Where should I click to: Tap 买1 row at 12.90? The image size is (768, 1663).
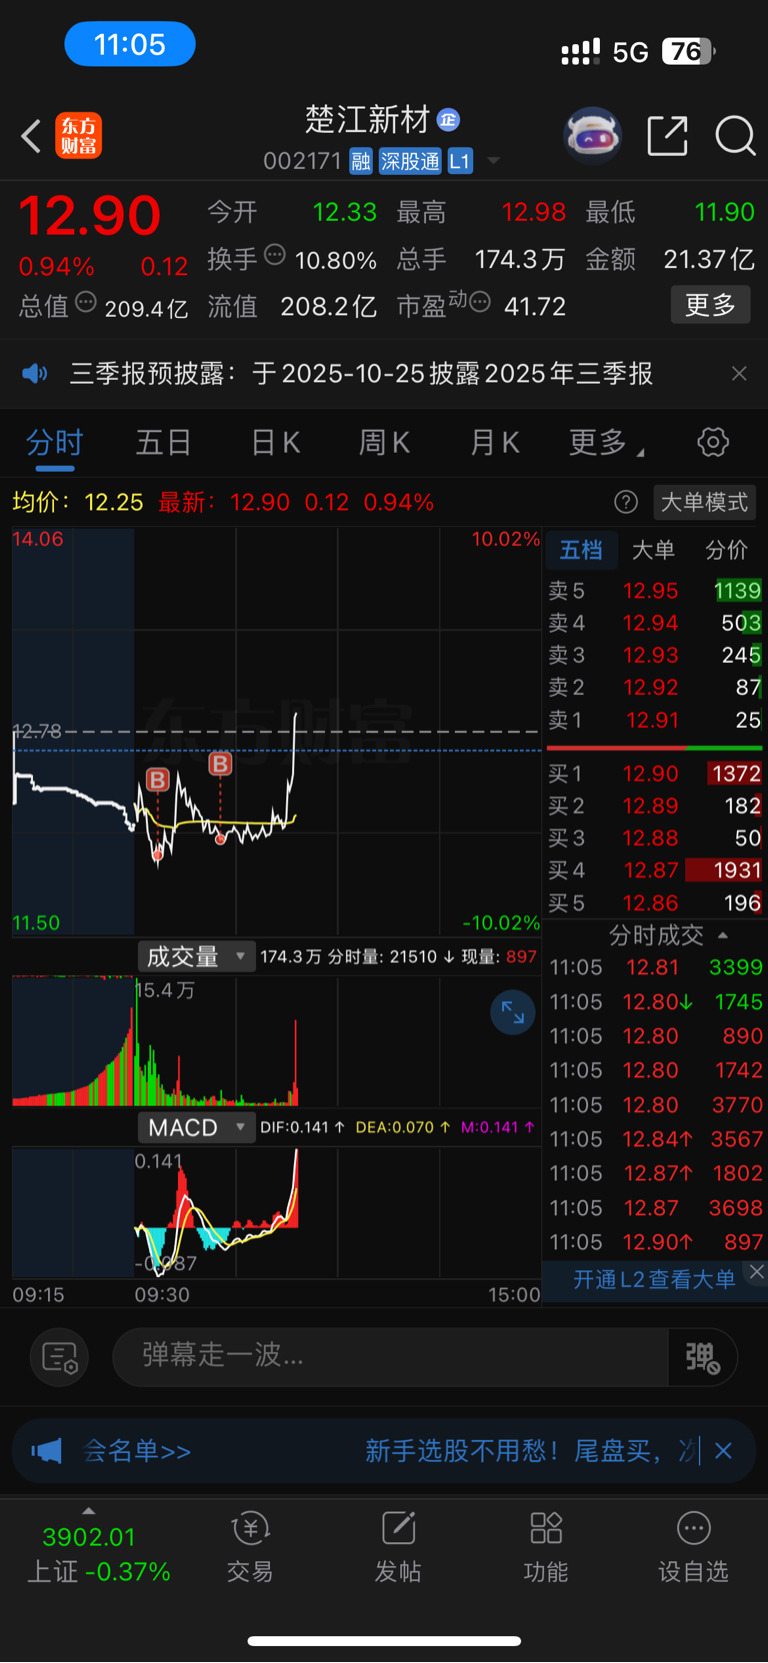tap(654, 774)
